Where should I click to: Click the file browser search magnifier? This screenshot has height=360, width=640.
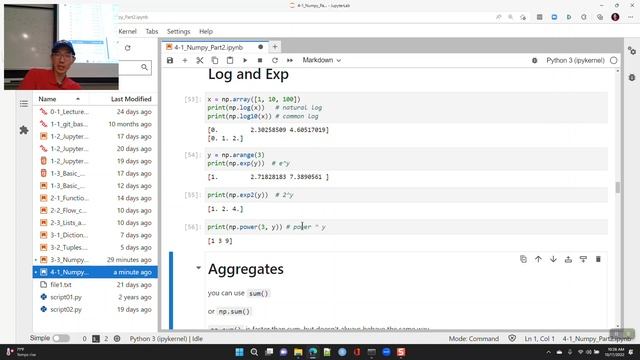pos(144,67)
